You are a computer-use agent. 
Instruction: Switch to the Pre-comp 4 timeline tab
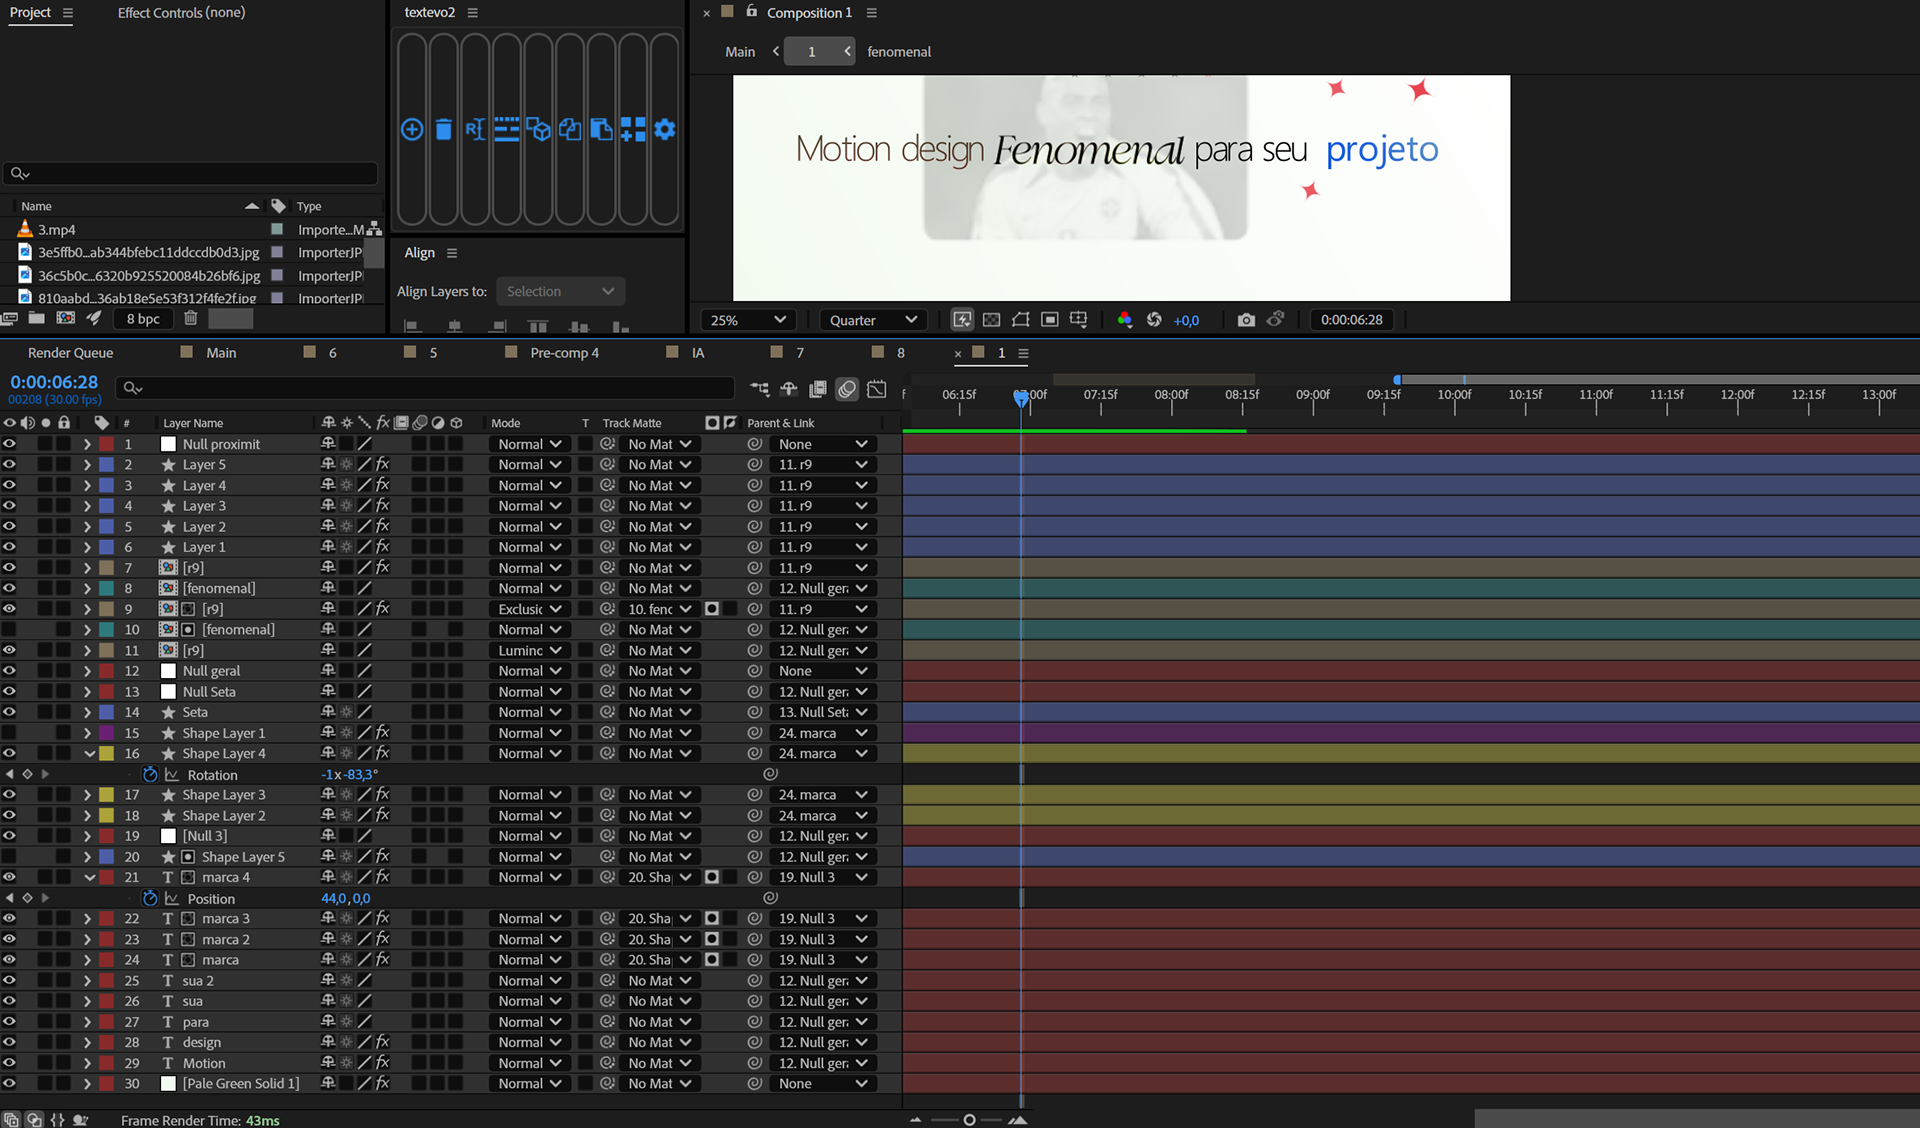564,353
